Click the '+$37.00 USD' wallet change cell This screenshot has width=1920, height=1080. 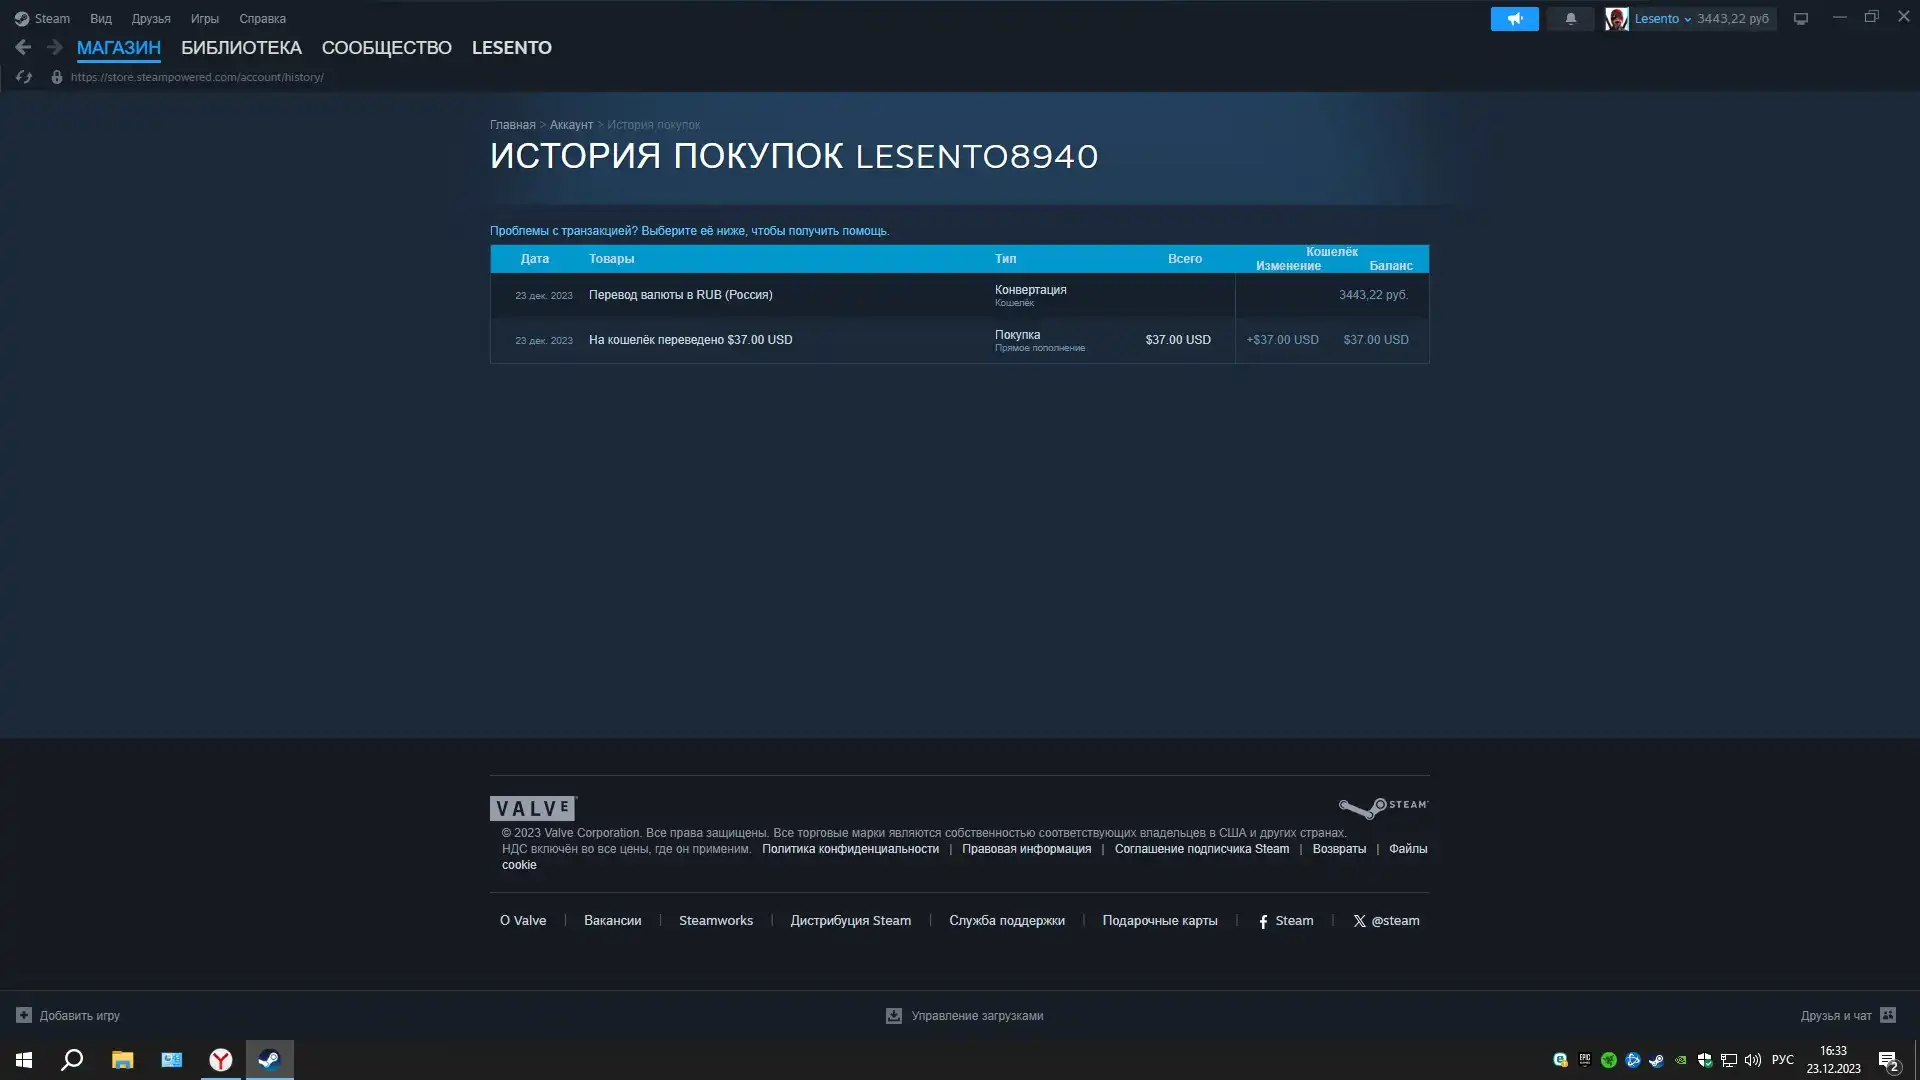[x=1282, y=340]
